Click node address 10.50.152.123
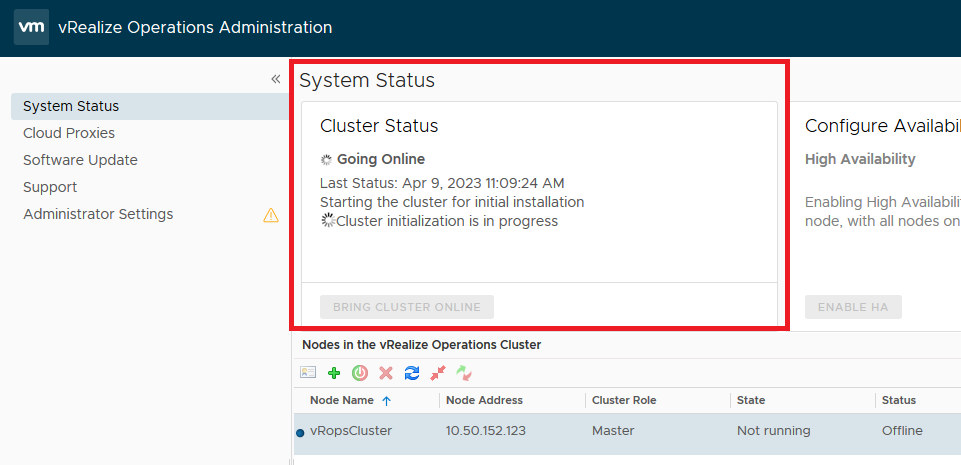This screenshot has width=961, height=465. point(486,431)
